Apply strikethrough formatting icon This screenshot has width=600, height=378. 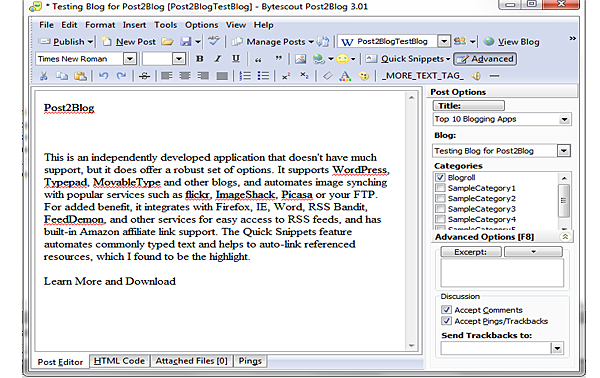tap(144, 76)
